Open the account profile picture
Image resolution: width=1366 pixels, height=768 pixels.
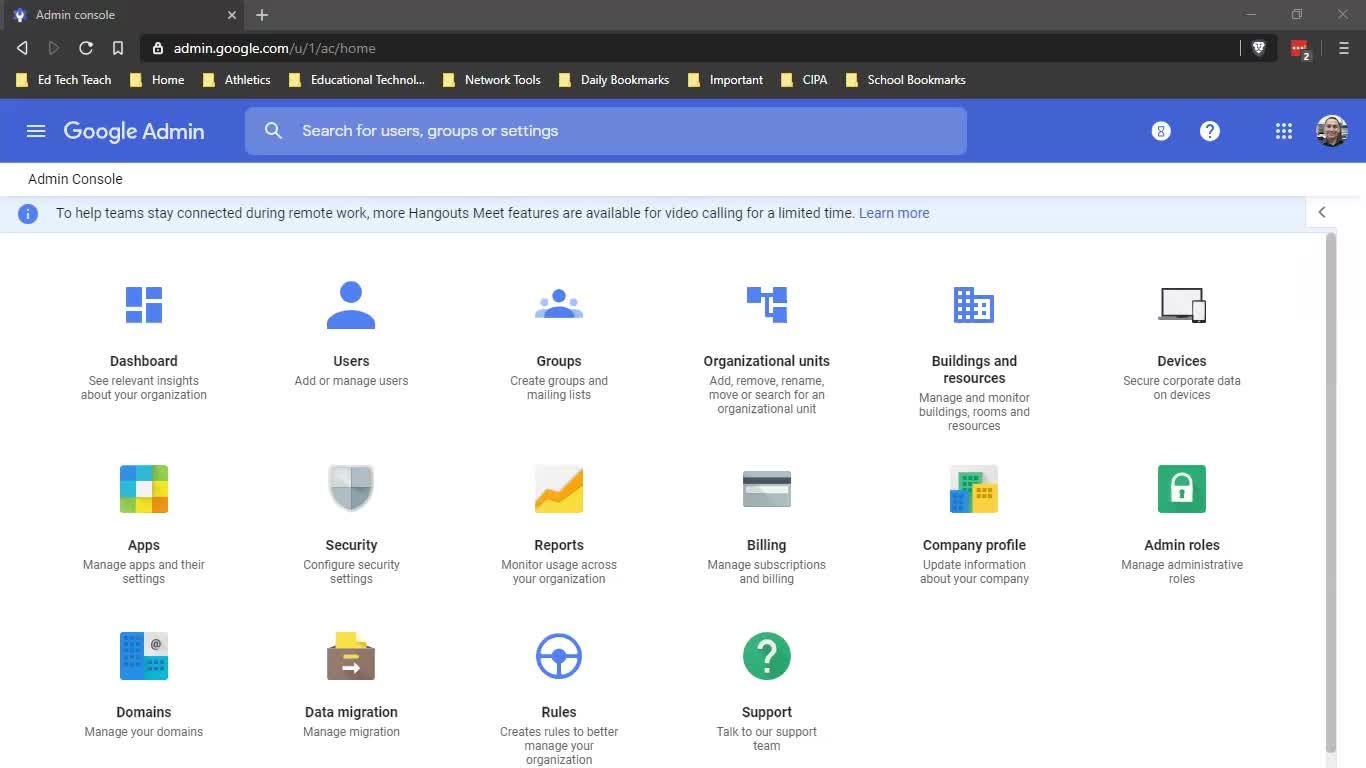coord(1332,131)
